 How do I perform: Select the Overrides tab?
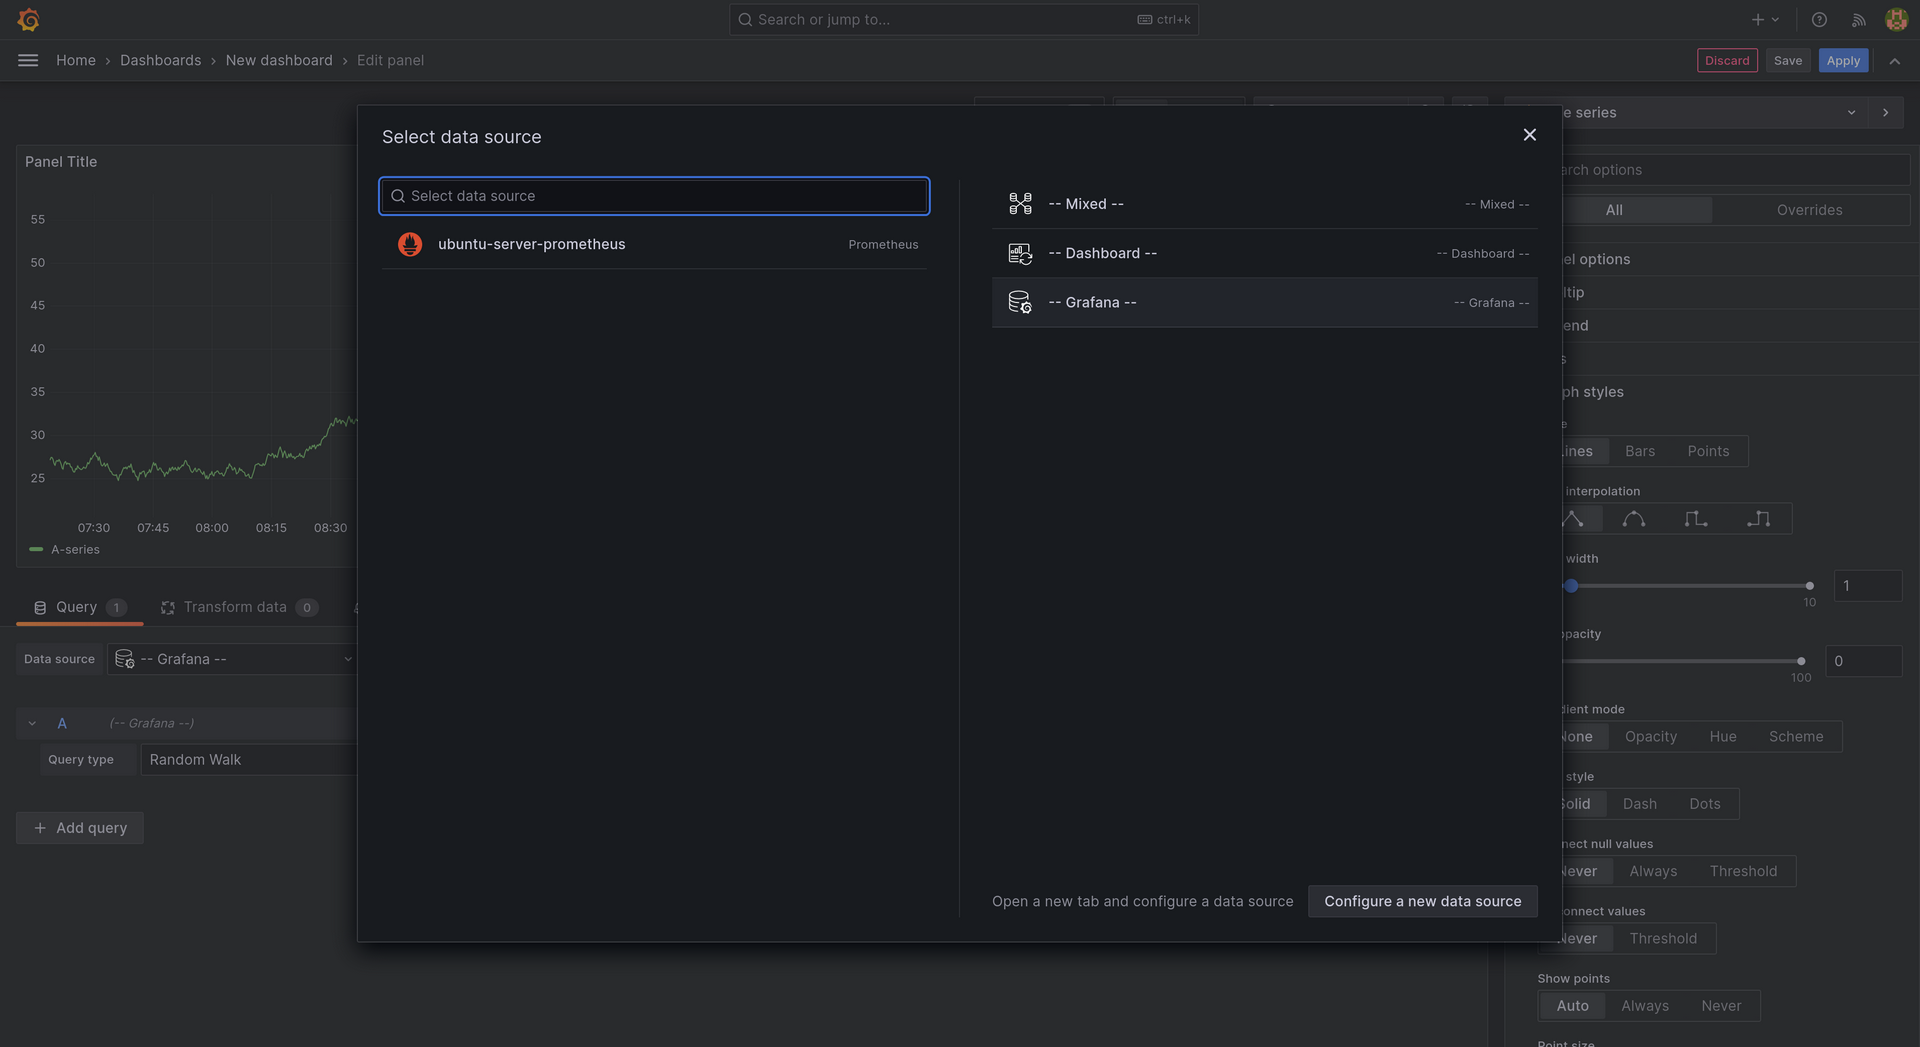pyautogui.click(x=1809, y=210)
